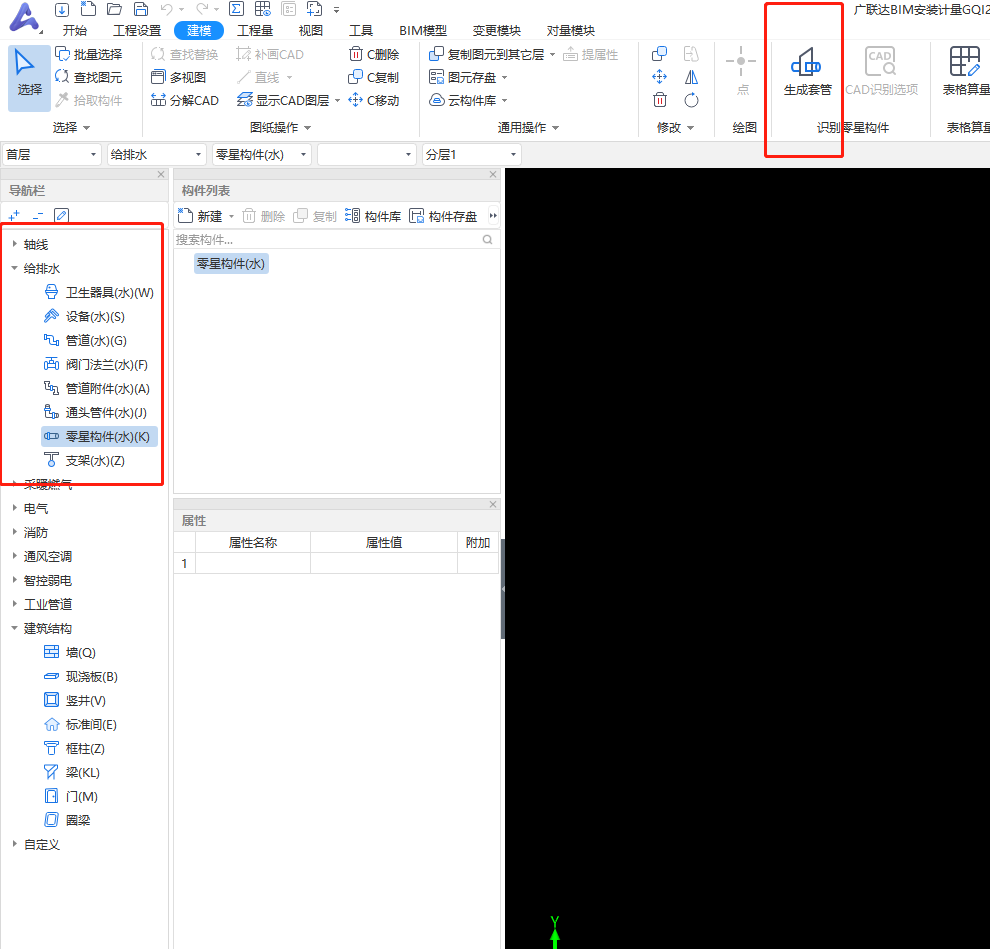
Task: Click 复制图元到其它层 button
Action: [x=486, y=54]
